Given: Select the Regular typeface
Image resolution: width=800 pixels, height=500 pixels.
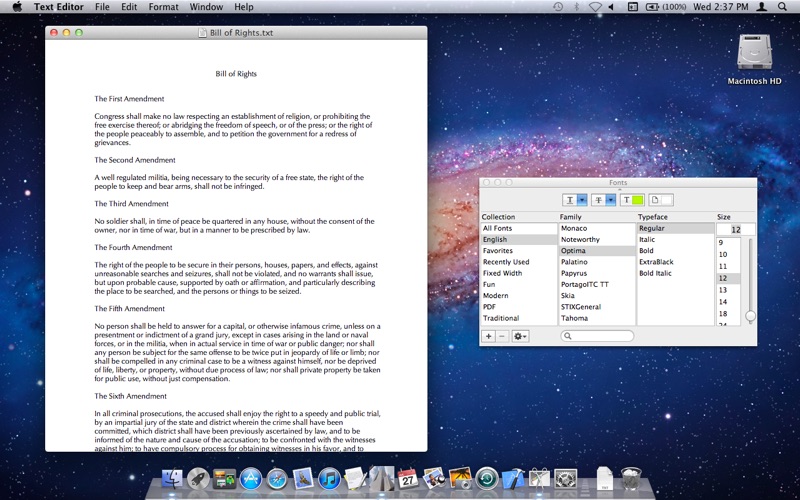Looking at the screenshot, I should (x=676, y=228).
